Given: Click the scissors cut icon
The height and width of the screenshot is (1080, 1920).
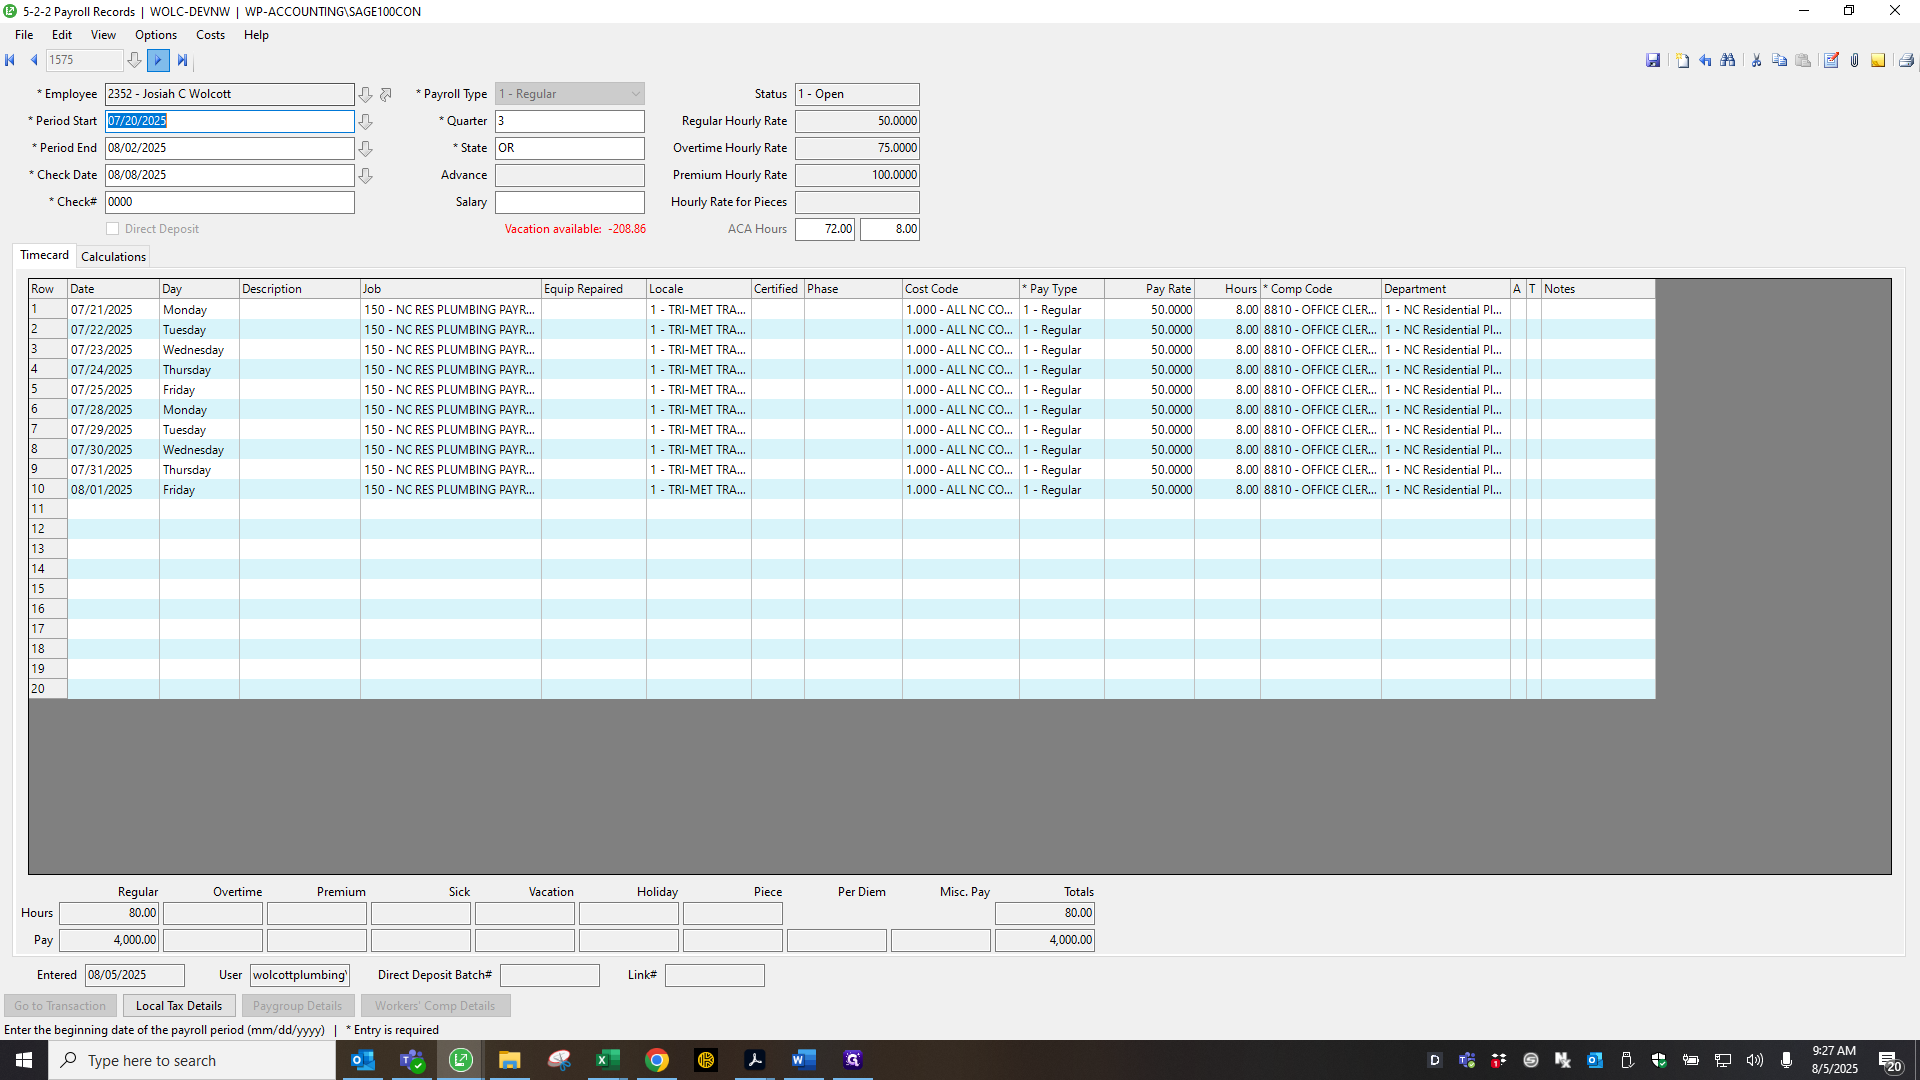Looking at the screenshot, I should pyautogui.click(x=1756, y=61).
